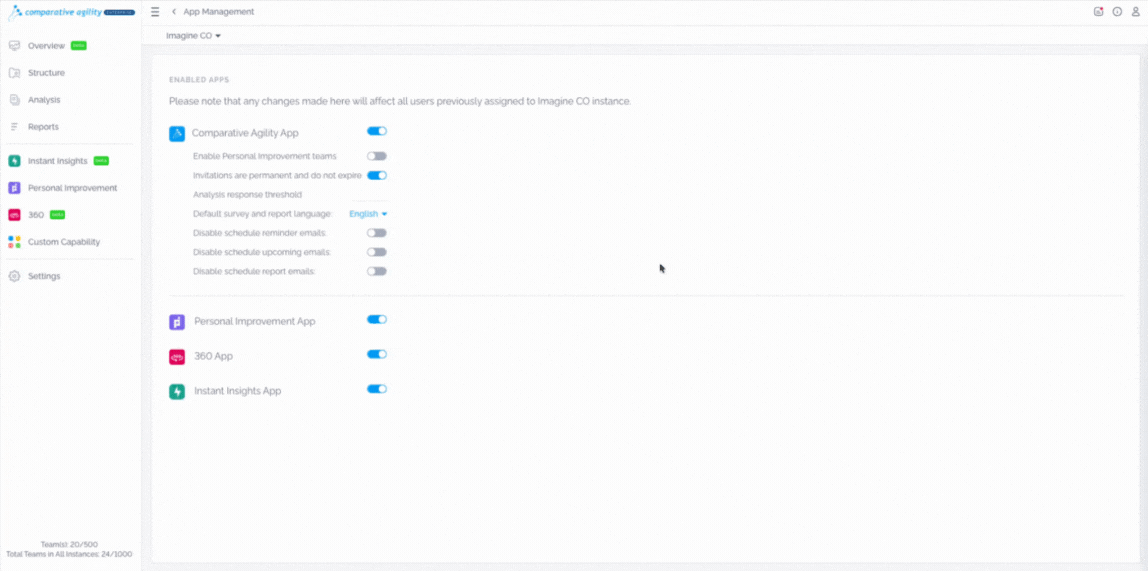Disable the Instant Insights App toggle
Viewport: 1148px width, 571px height.
(x=376, y=389)
